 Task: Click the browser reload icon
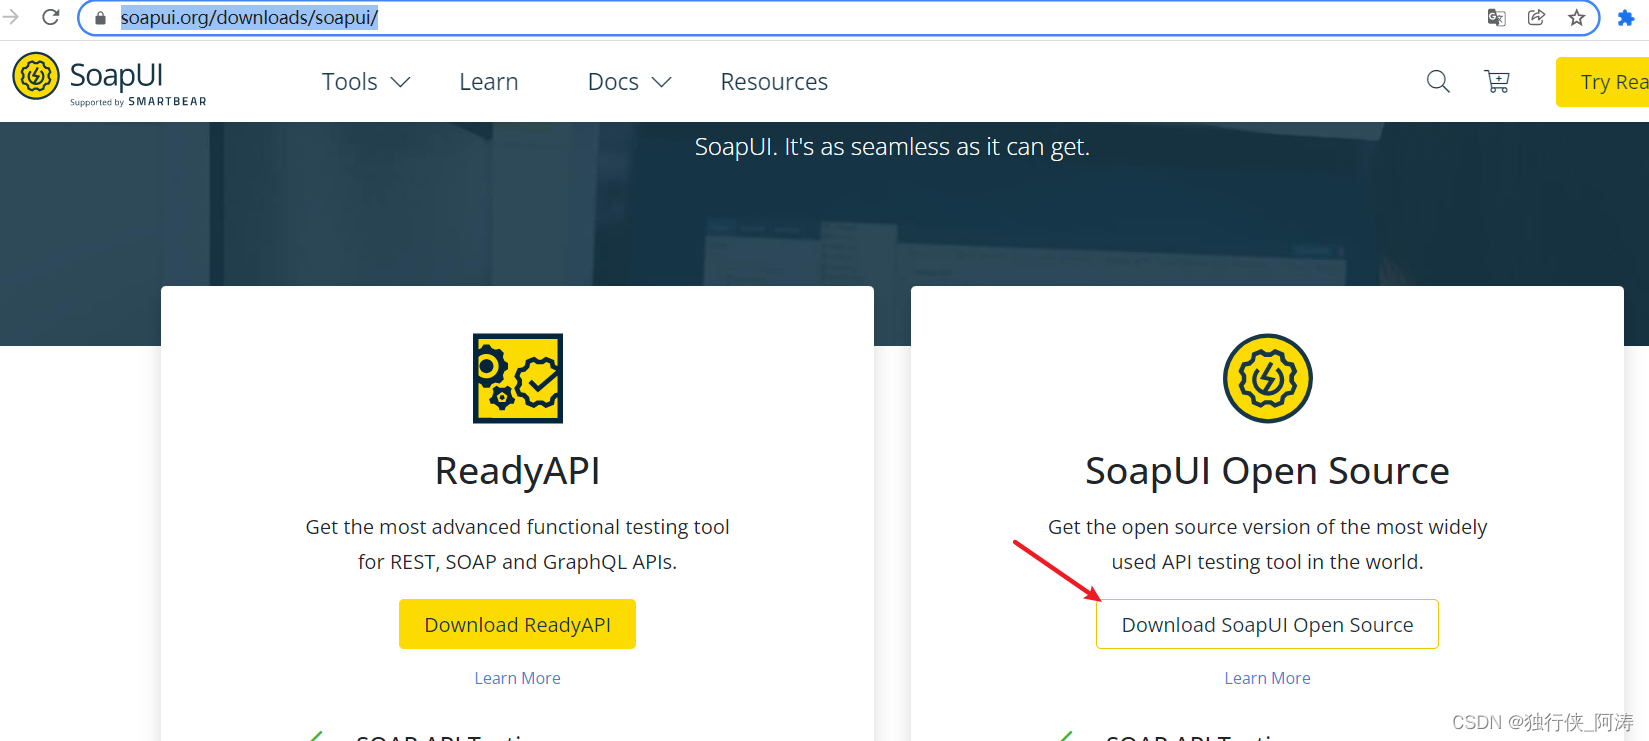[51, 17]
